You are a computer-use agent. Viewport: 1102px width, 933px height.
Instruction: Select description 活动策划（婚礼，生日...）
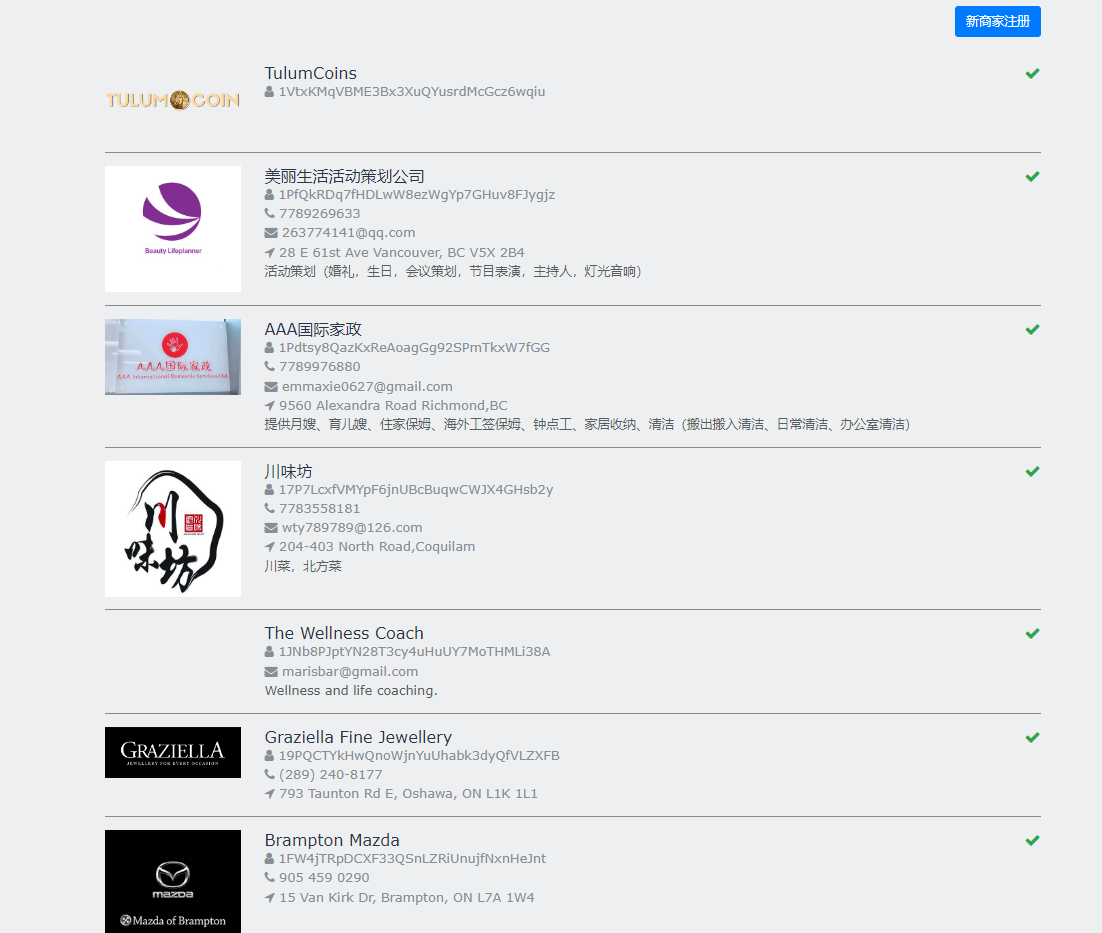tap(453, 271)
